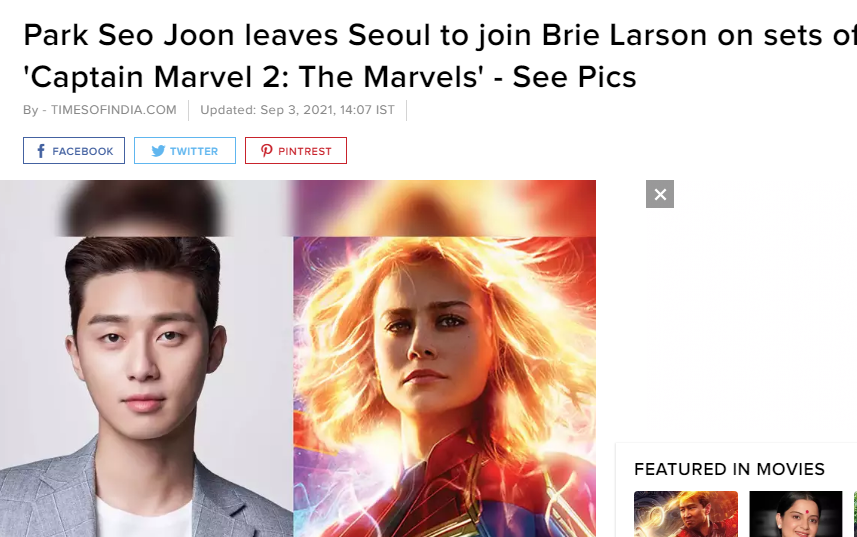Dismiss the ad with the gray X
The width and height of the screenshot is (857, 537).
coord(660,194)
